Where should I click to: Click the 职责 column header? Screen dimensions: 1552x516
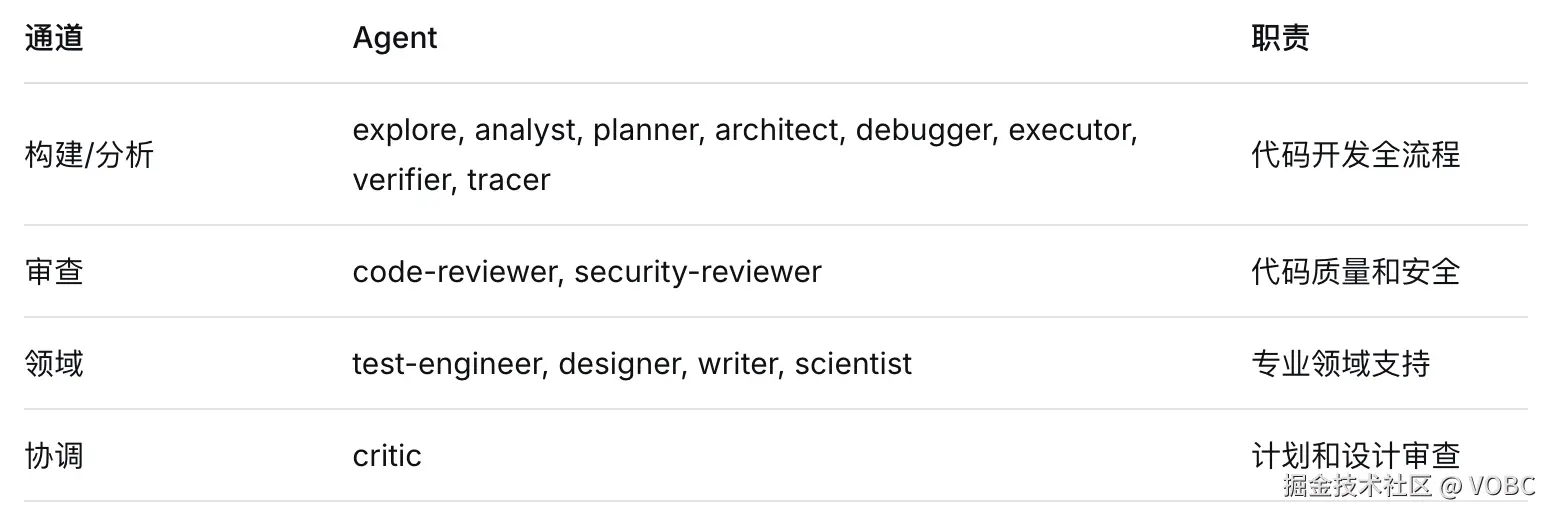coord(1280,38)
